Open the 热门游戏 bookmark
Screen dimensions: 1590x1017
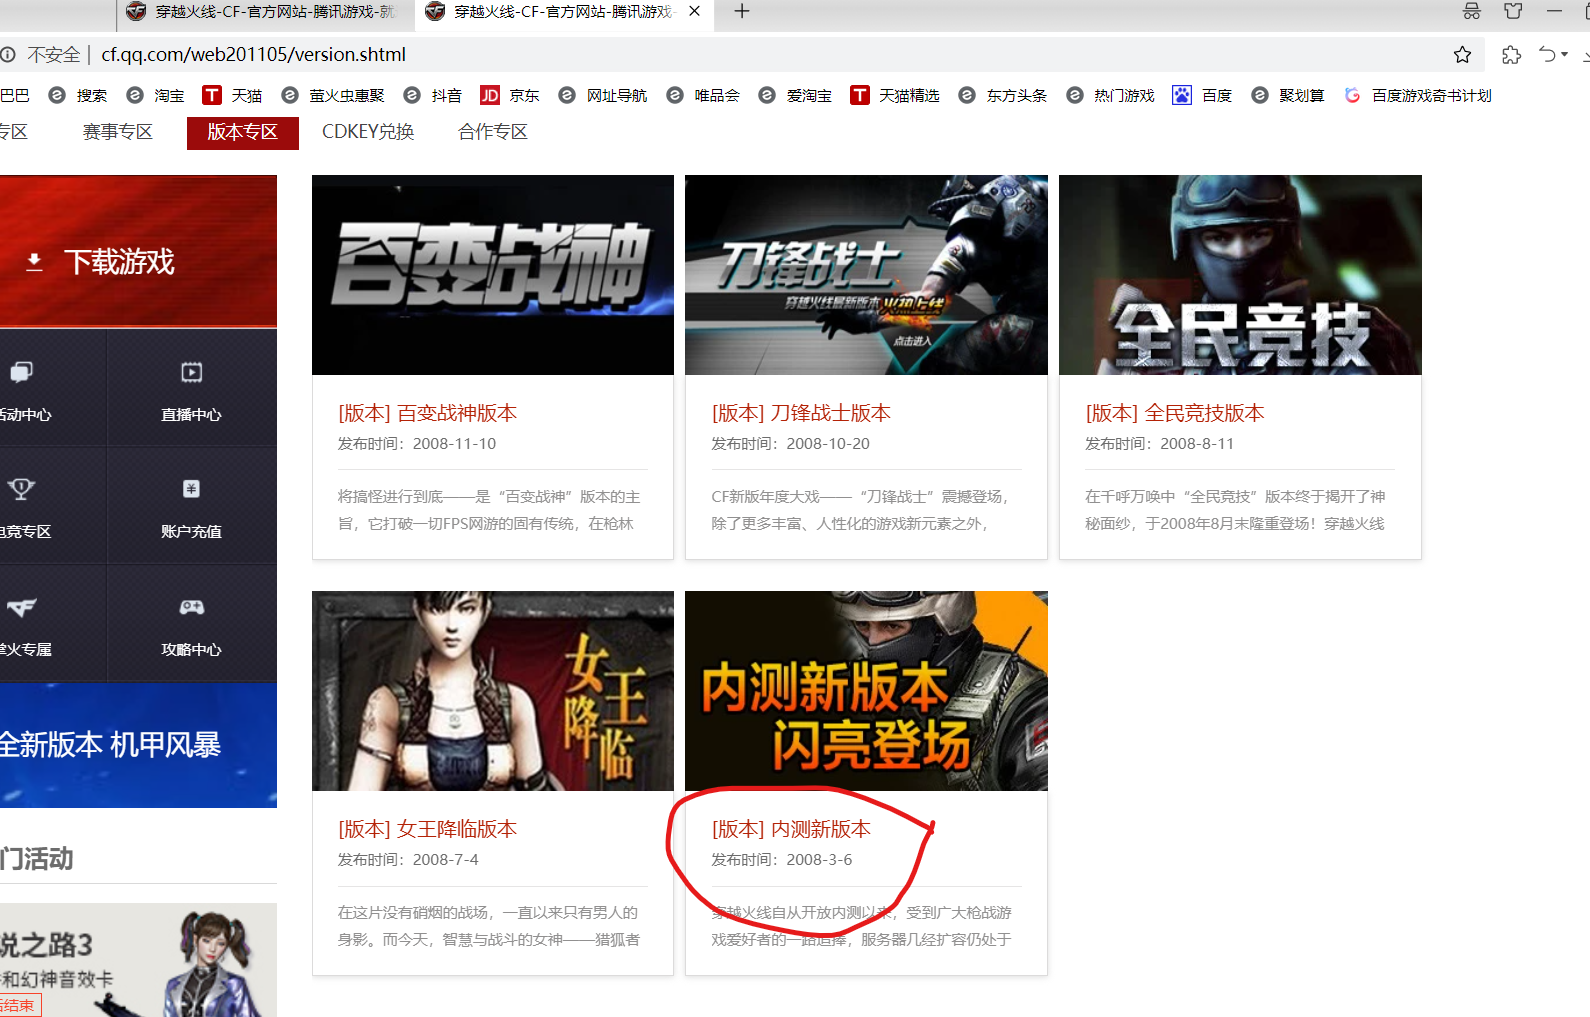click(1111, 95)
